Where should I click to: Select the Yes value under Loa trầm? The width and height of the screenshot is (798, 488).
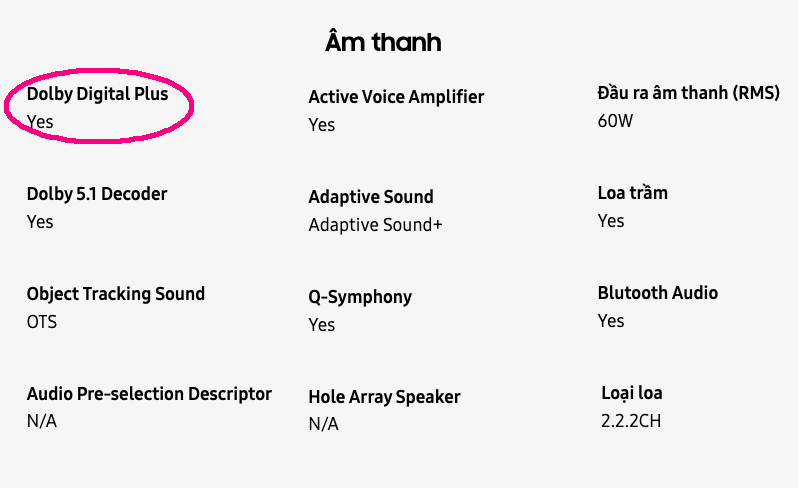click(x=611, y=221)
